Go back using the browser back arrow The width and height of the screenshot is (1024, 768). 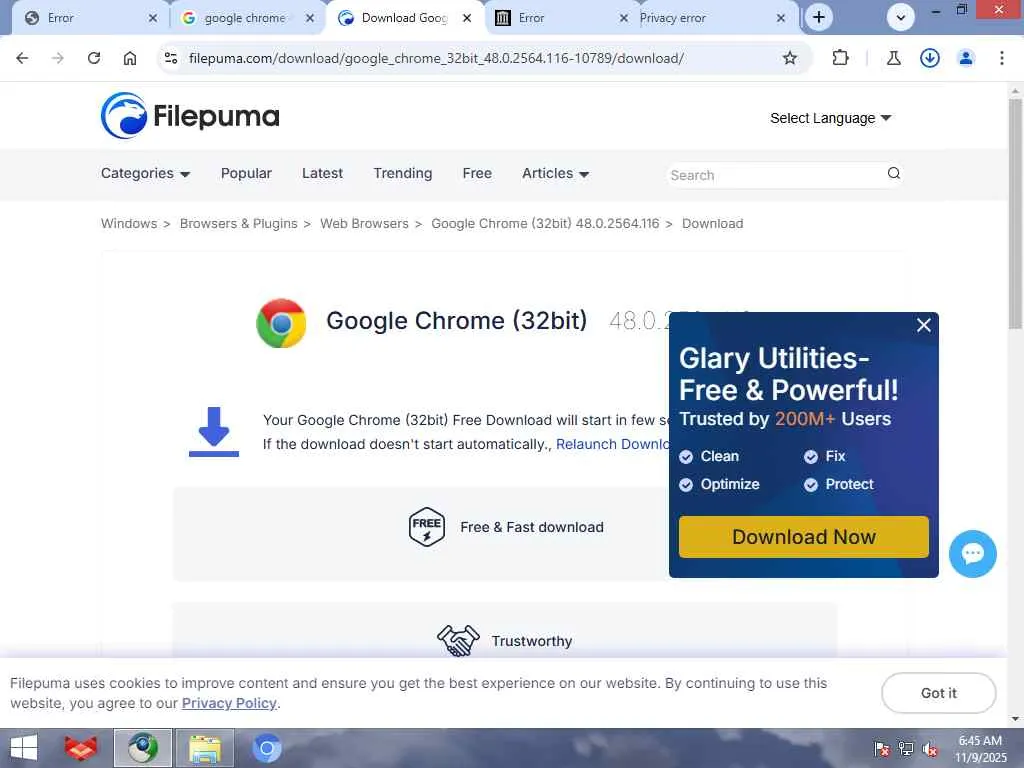point(22,58)
